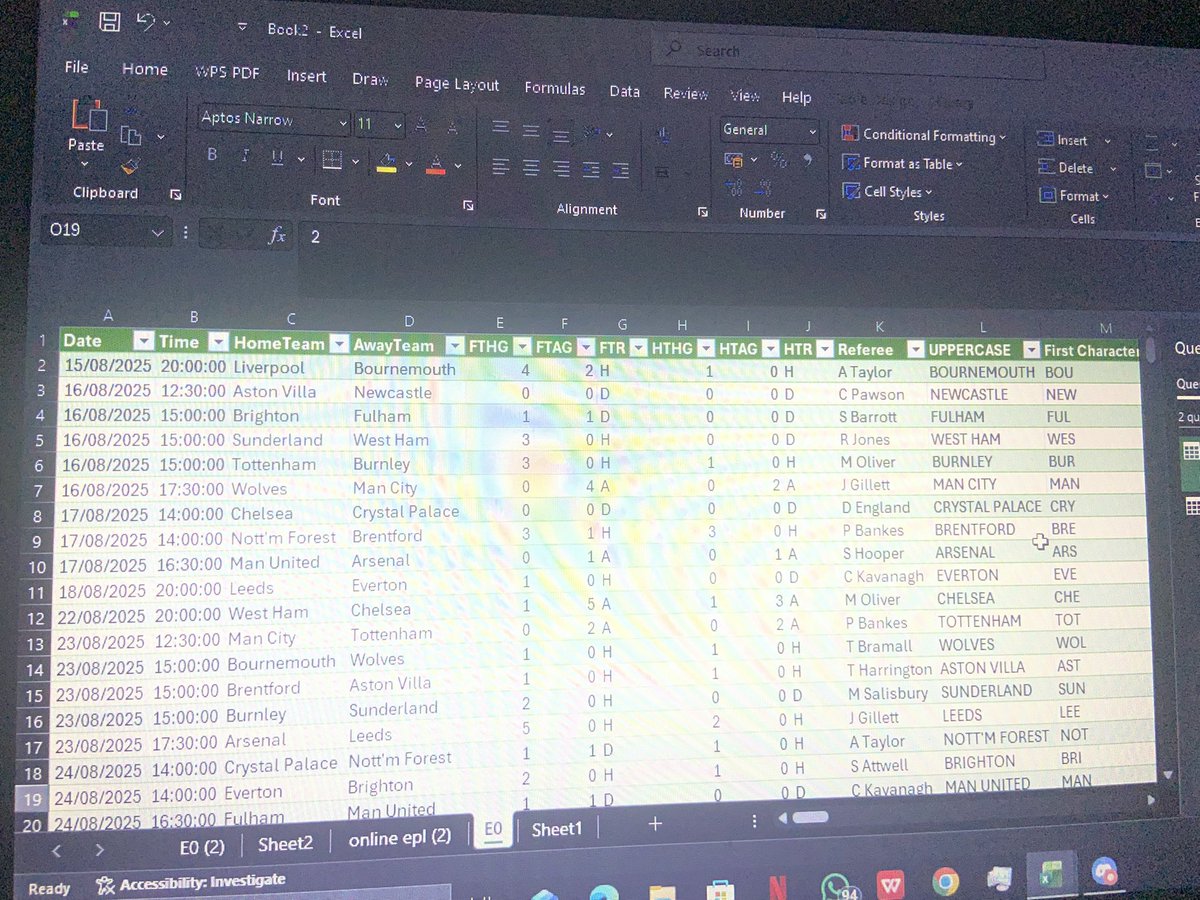Open the fill color dropdown arrow

point(409,164)
